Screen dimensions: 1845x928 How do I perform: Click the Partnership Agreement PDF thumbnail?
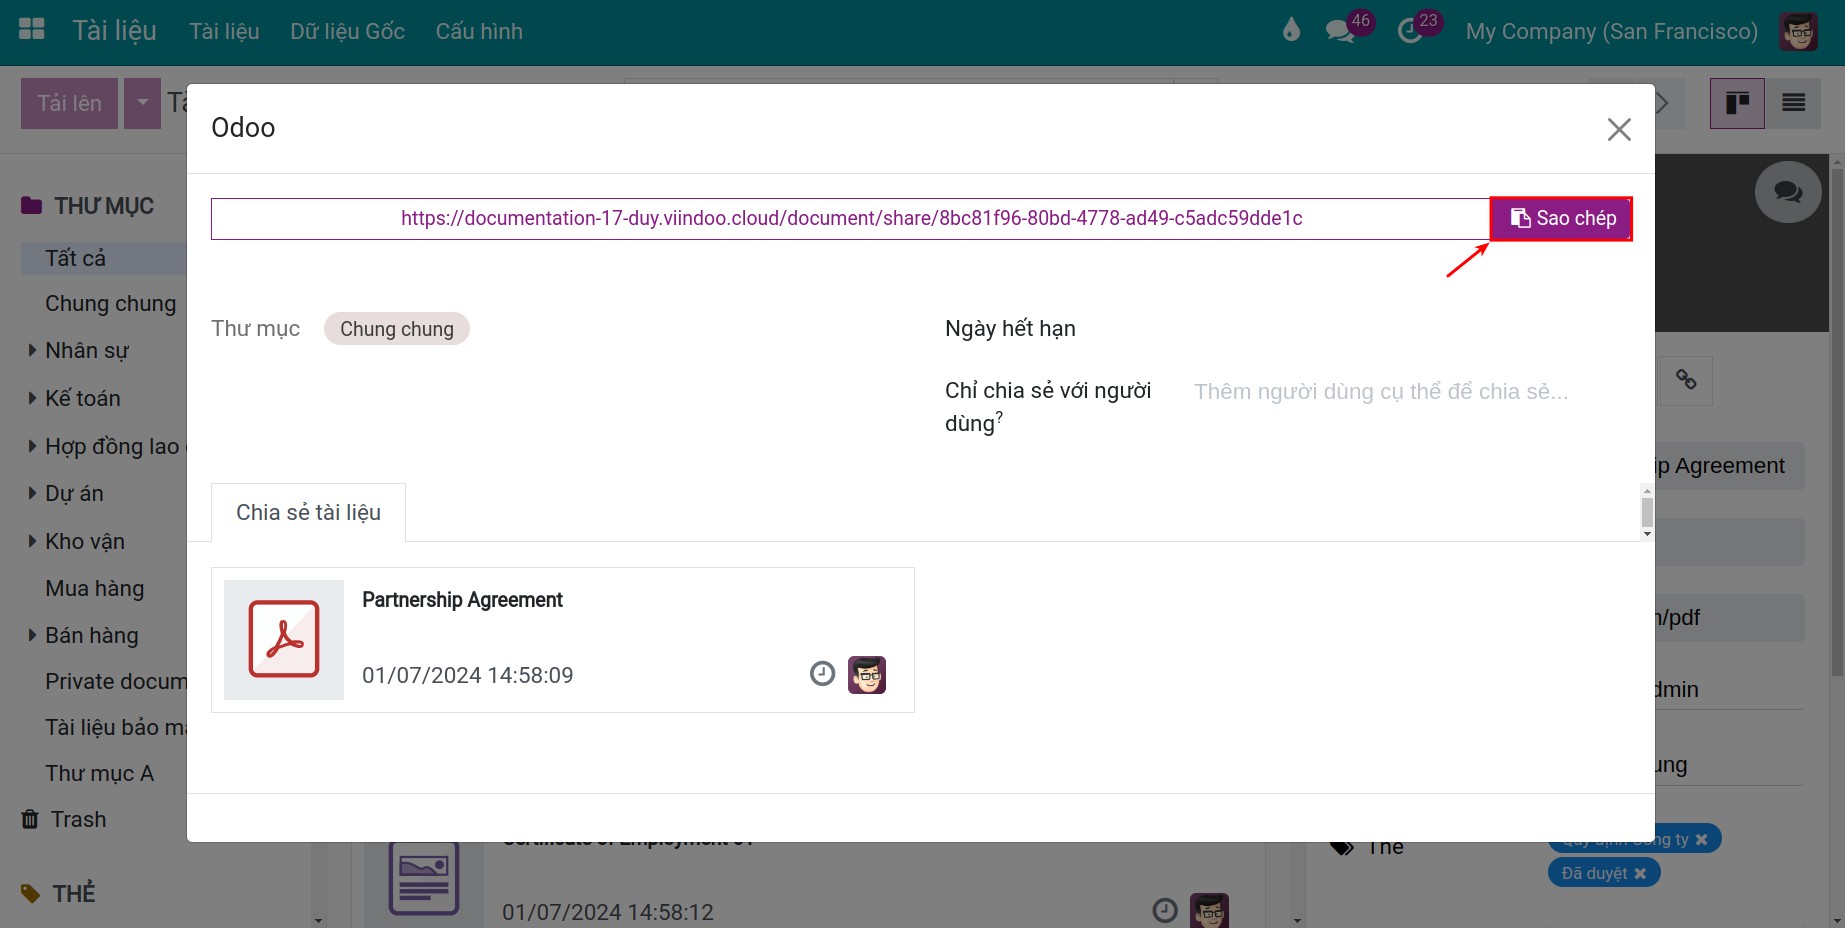(x=284, y=640)
